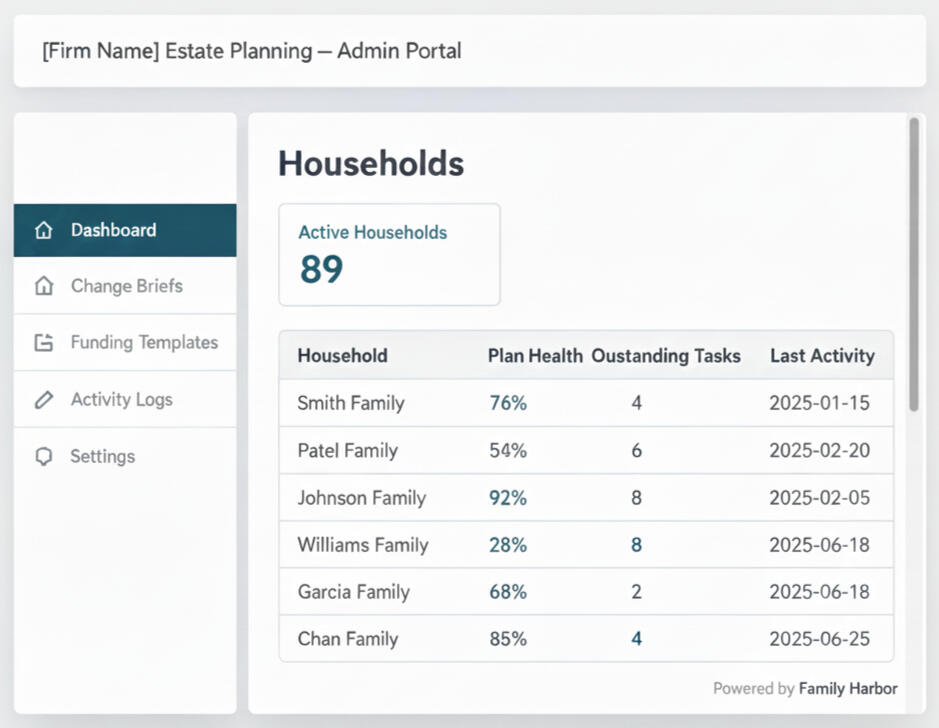
Task: Click the Johnson Family plan health value
Action: 507,498
